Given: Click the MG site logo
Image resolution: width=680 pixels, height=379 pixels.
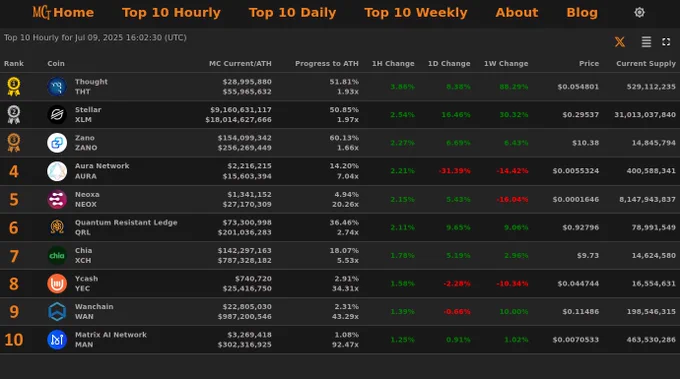Looking at the screenshot, I should (41, 13).
